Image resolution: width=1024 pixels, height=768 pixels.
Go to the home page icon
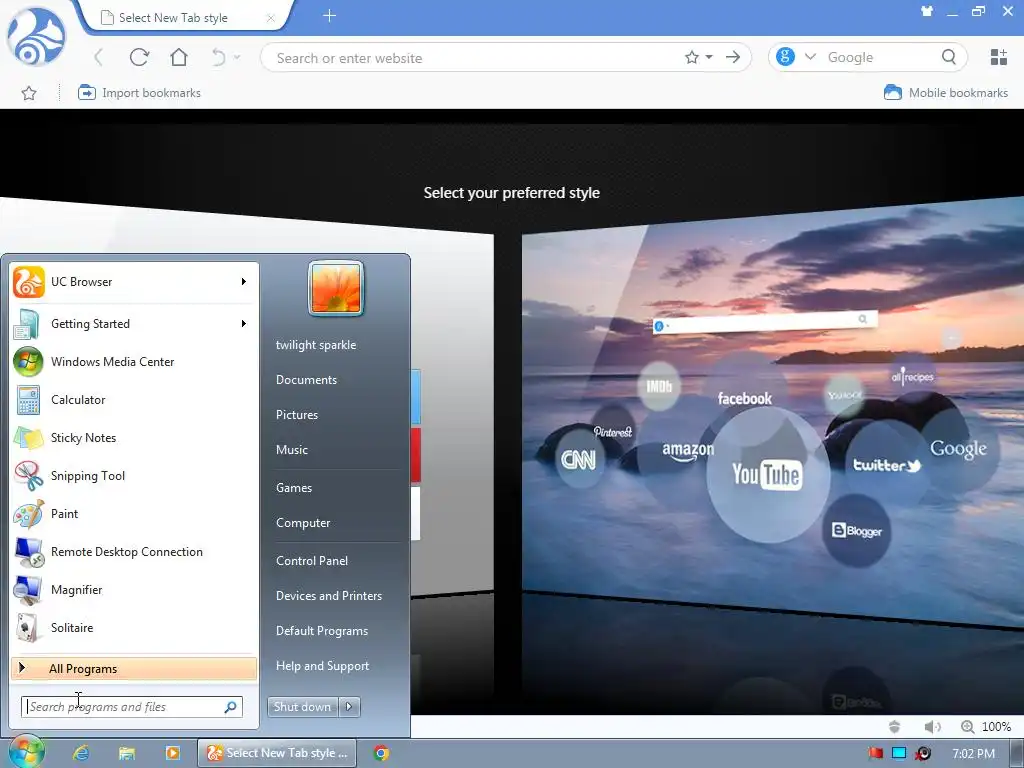(178, 57)
